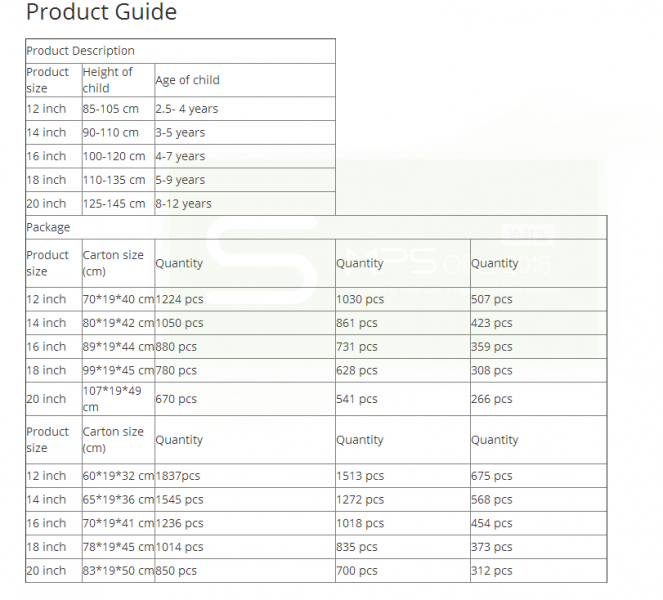Select the 85-105 cm height cell
The width and height of the screenshot is (663, 600).
pyautogui.click(x=111, y=109)
